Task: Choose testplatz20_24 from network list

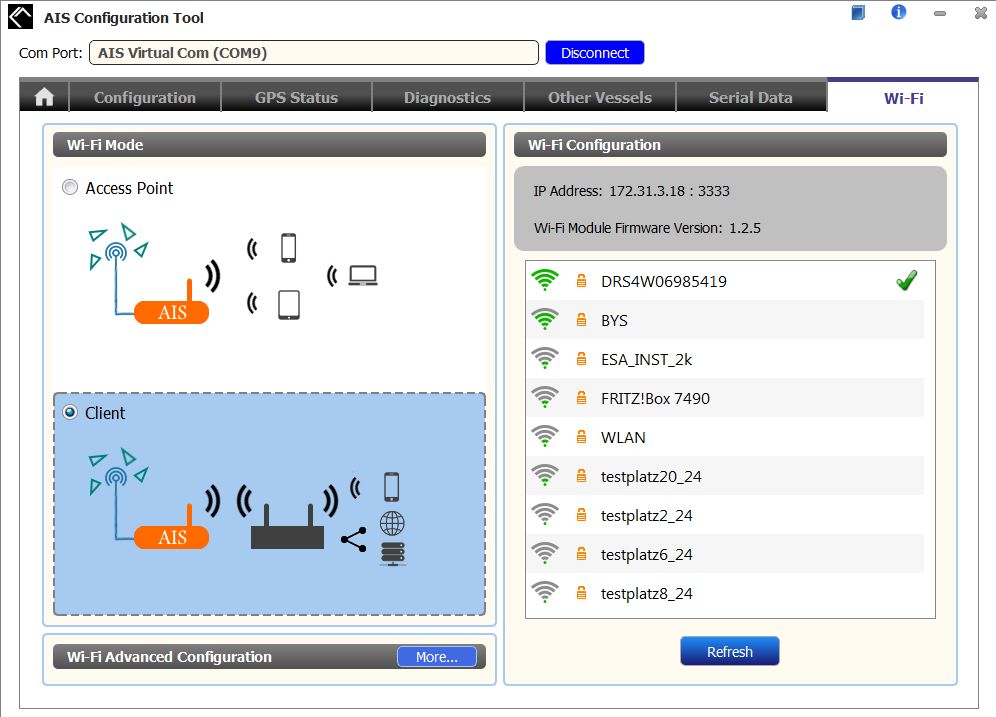Action: [651, 477]
